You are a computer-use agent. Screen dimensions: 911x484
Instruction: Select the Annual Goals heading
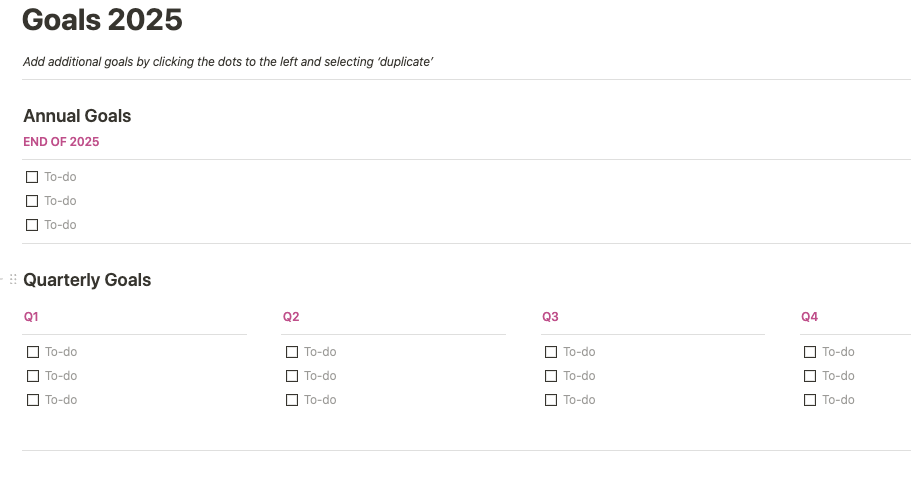(x=77, y=116)
